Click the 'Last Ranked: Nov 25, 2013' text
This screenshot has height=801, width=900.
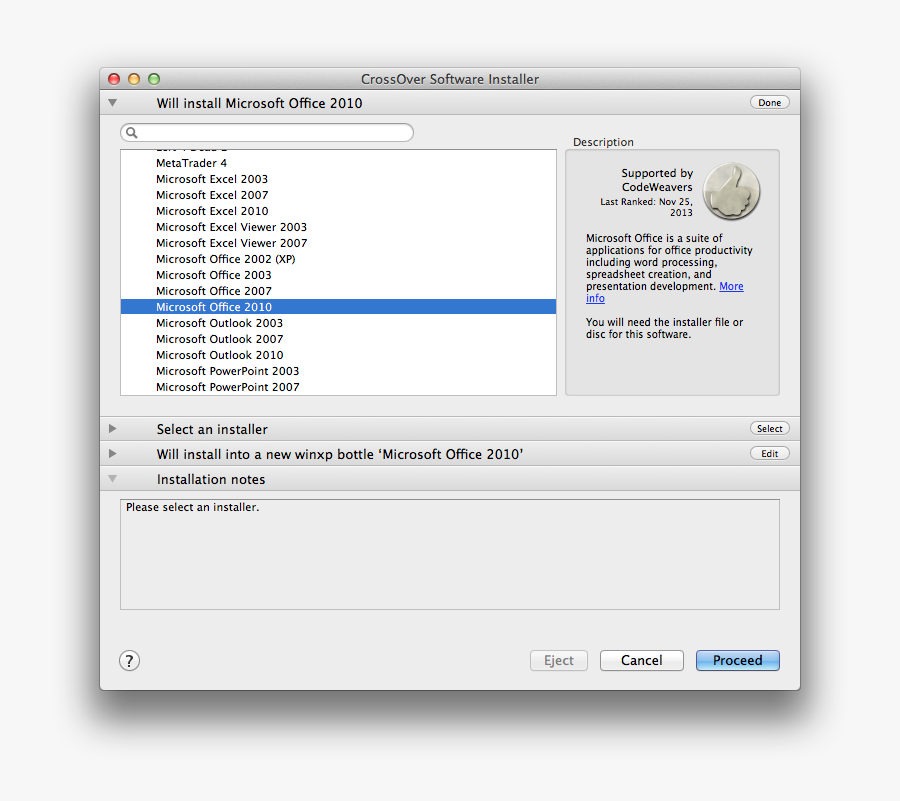pyautogui.click(x=646, y=207)
